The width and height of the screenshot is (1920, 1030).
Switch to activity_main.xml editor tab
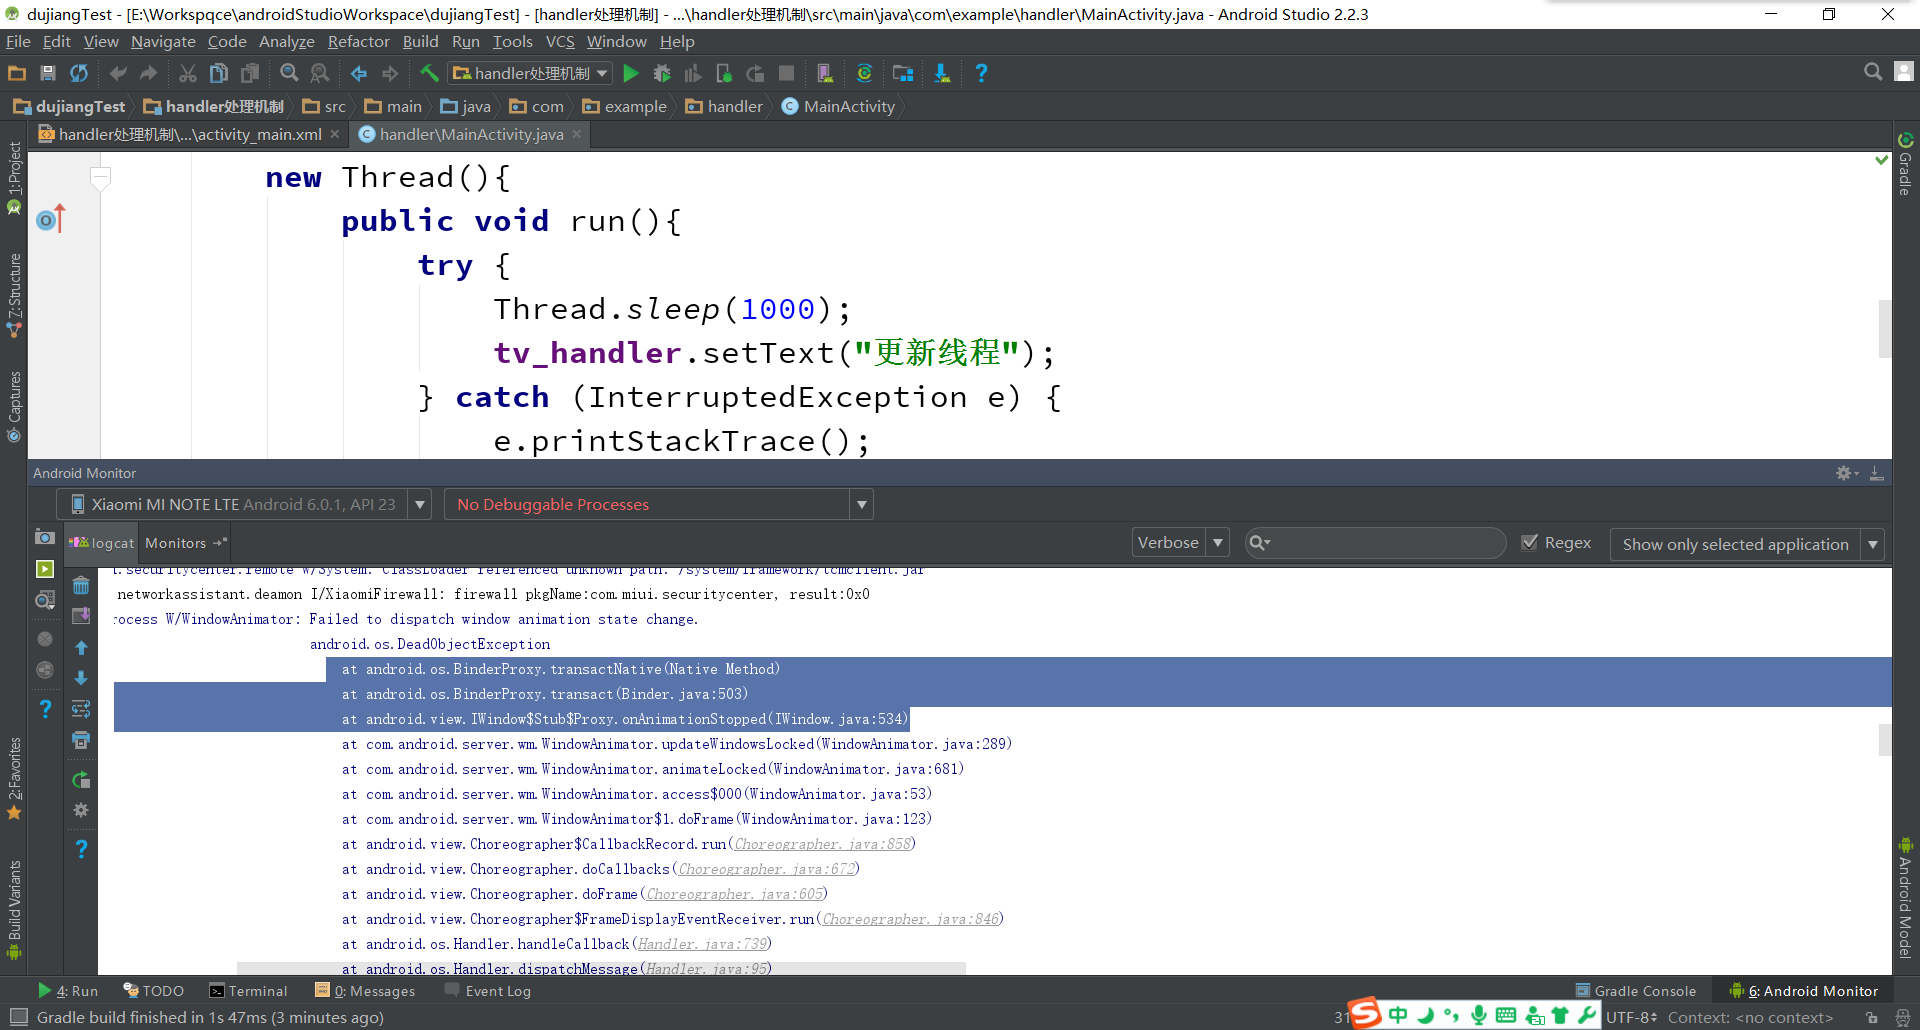190,134
